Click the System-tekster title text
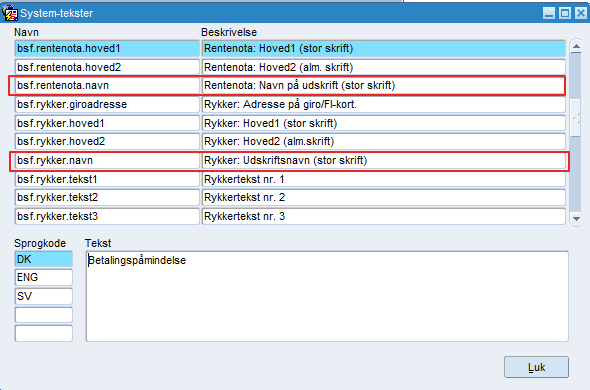590x390 pixels. pyautogui.click(x=56, y=13)
